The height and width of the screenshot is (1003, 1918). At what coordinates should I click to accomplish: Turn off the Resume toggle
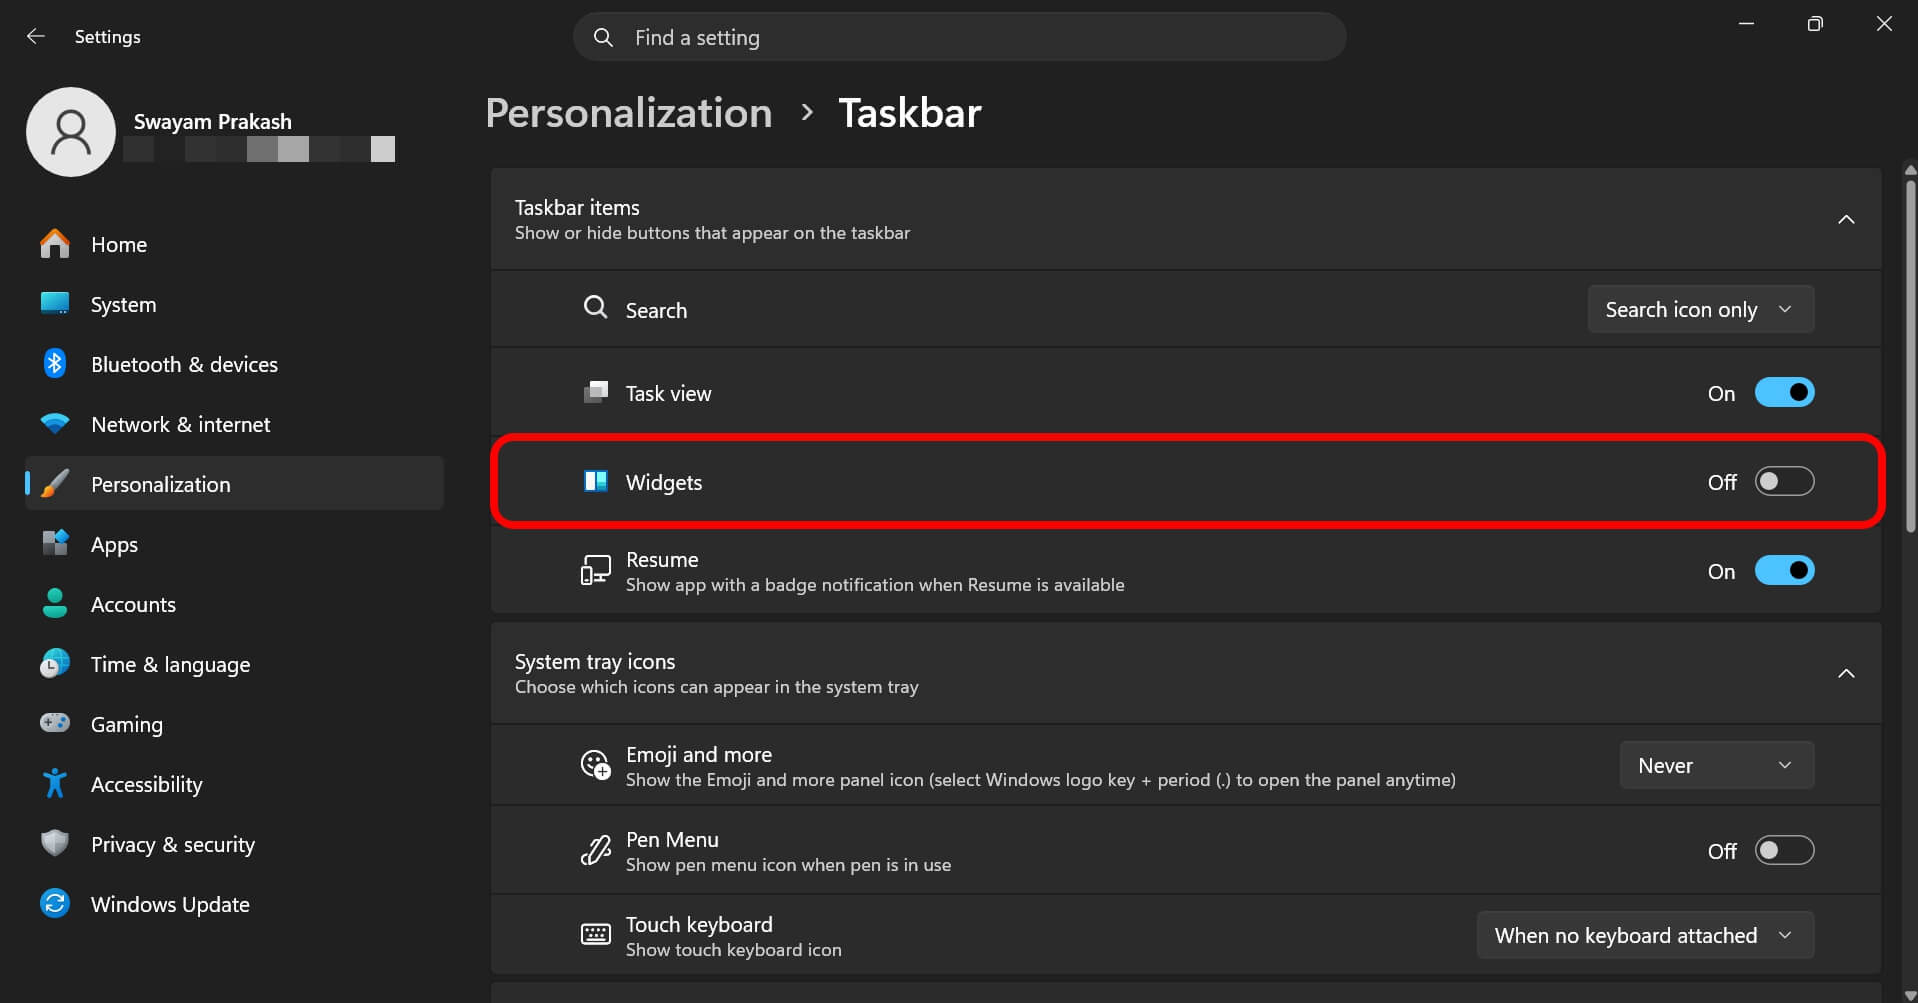1785,571
